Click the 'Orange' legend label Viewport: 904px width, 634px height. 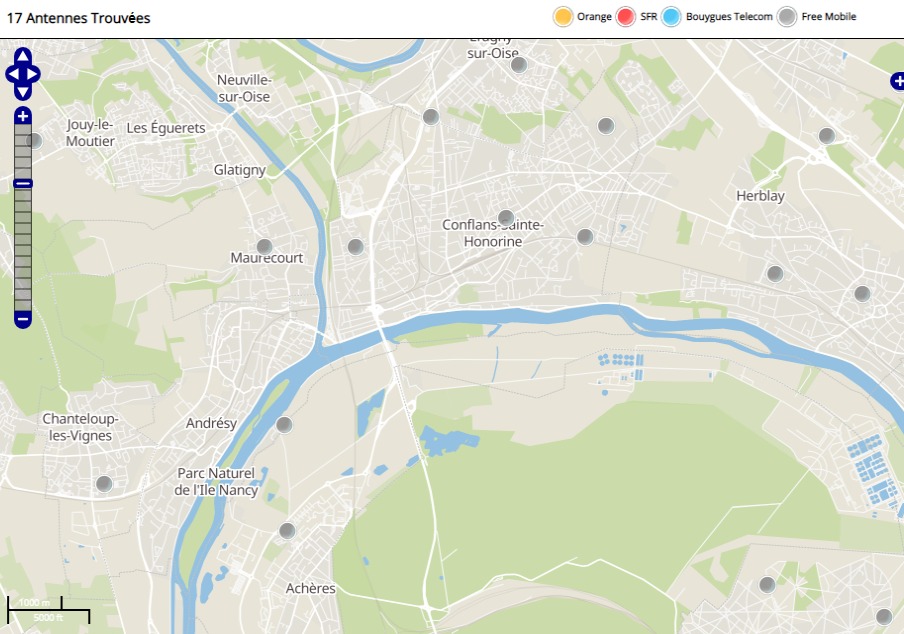tap(594, 17)
